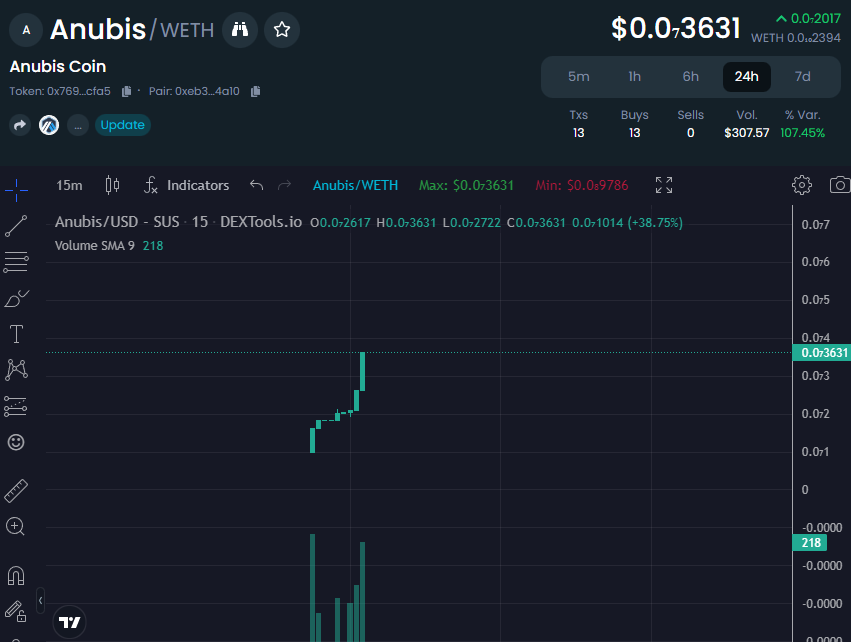Select the brush drawing tool
This screenshot has height=642, width=851.
[x=16, y=298]
